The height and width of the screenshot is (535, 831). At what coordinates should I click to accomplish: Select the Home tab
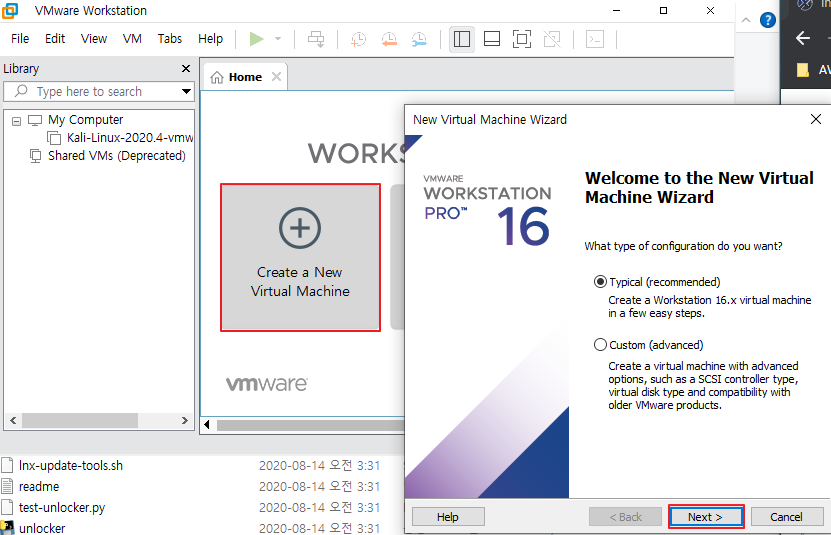click(x=245, y=77)
